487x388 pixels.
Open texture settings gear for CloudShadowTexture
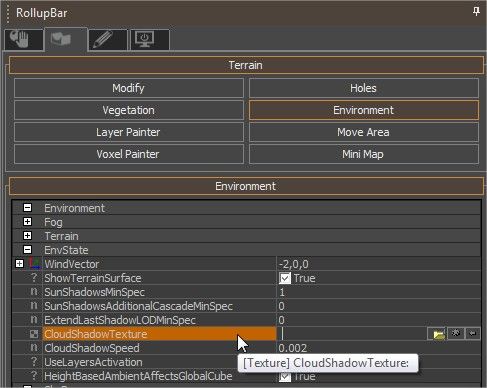(456, 333)
